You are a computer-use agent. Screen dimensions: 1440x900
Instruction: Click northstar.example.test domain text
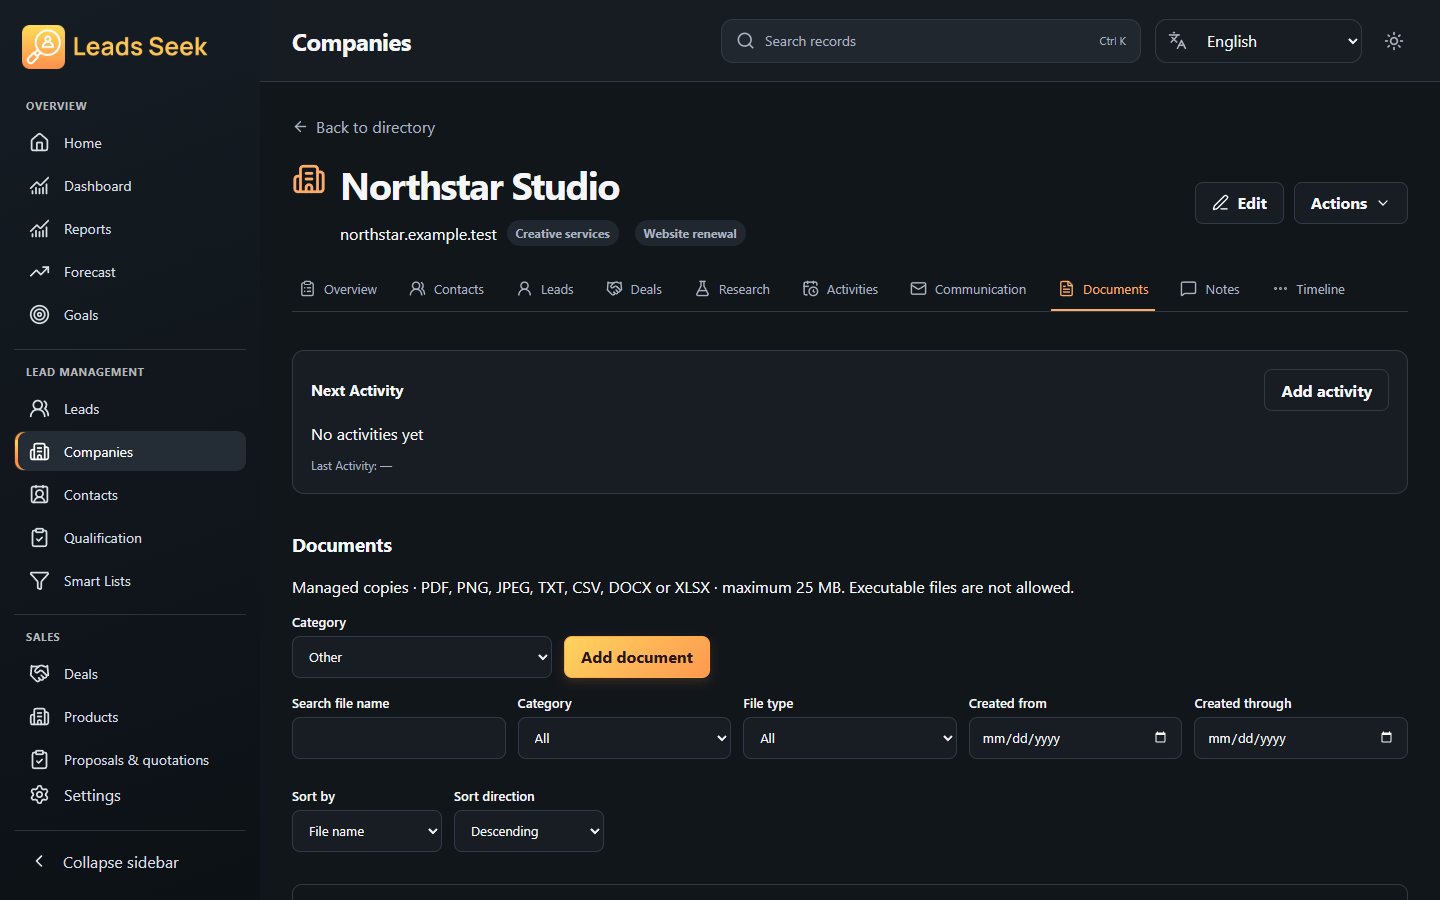click(x=418, y=234)
